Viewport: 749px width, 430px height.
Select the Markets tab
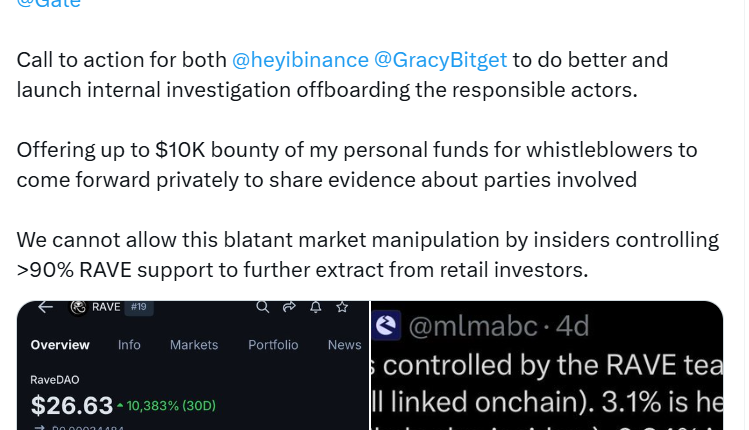click(194, 345)
